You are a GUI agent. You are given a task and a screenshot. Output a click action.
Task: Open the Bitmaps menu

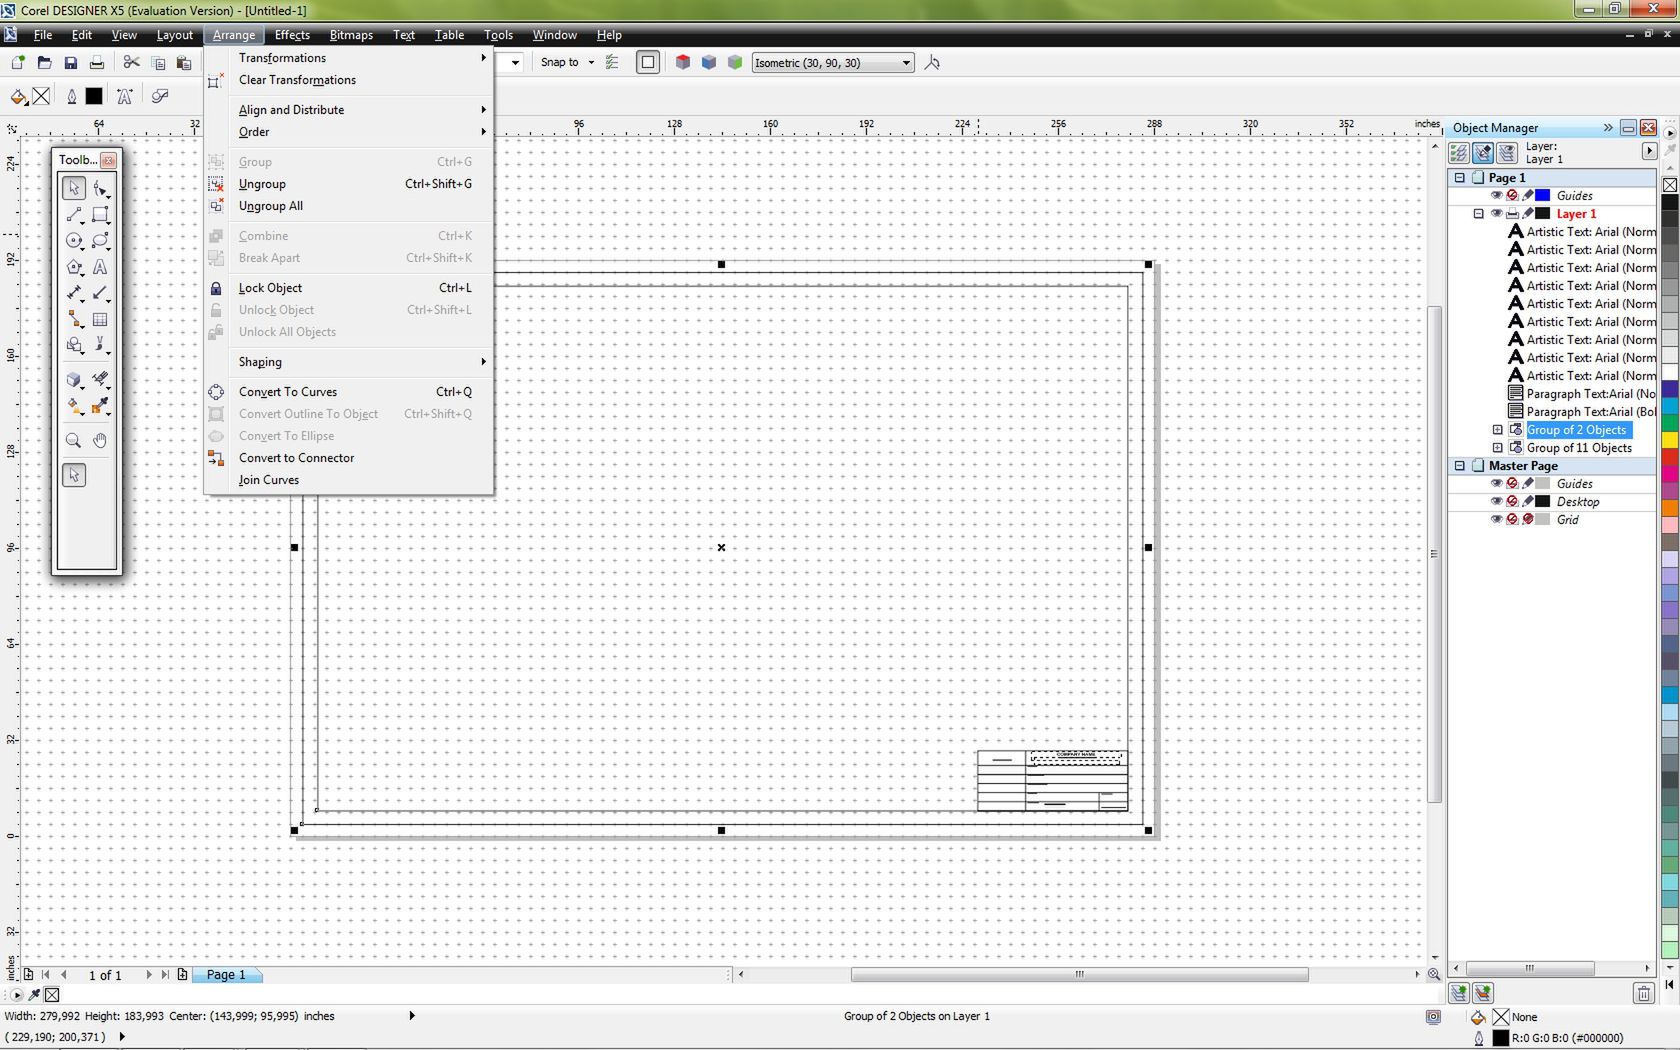click(x=351, y=35)
